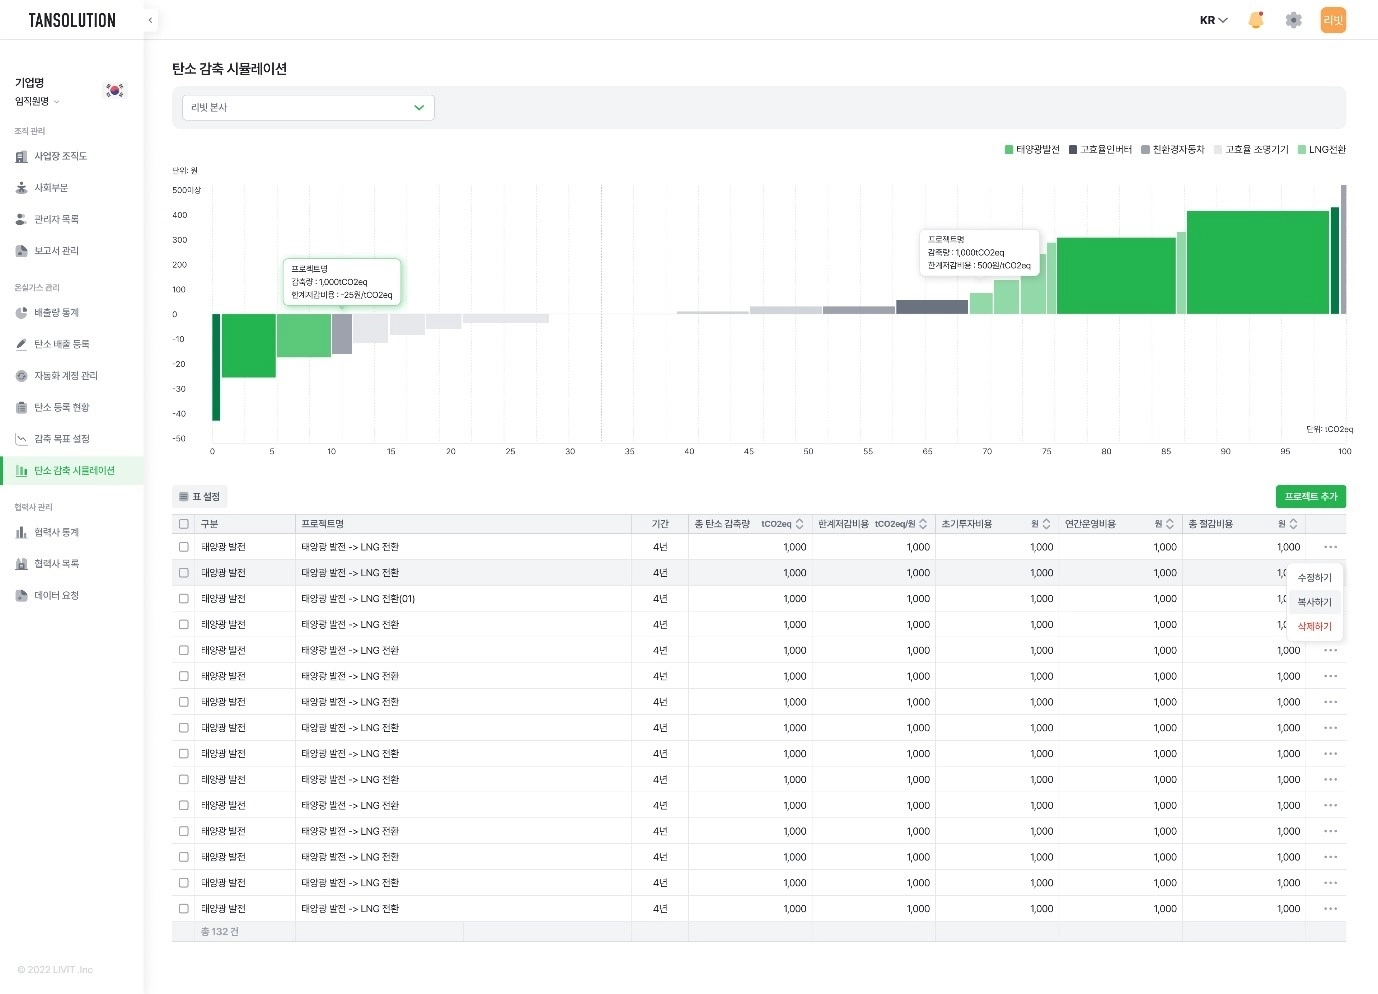Open the row options ellipsis in first table row
Screen dimensions: 1378x994
tap(1330, 547)
